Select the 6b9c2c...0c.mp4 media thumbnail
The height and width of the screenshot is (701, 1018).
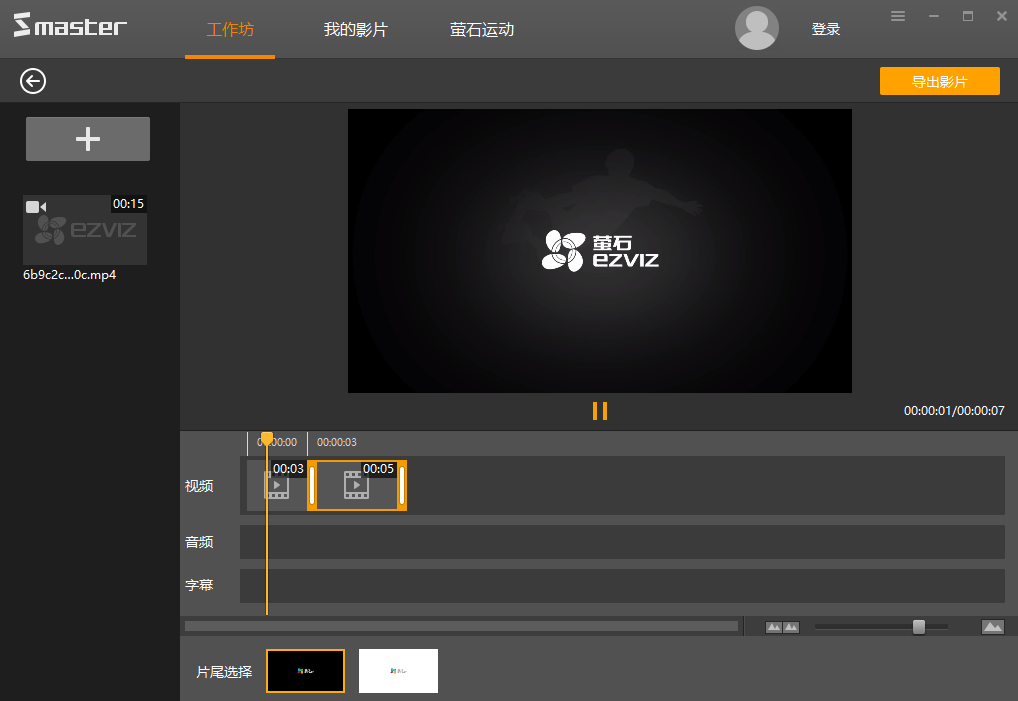click(x=85, y=231)
